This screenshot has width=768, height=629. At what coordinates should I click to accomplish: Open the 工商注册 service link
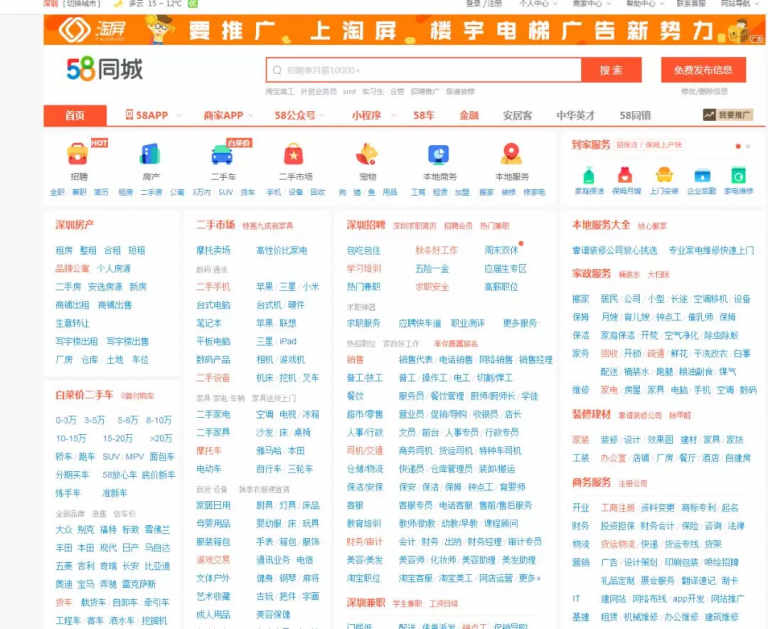(618, 508)
